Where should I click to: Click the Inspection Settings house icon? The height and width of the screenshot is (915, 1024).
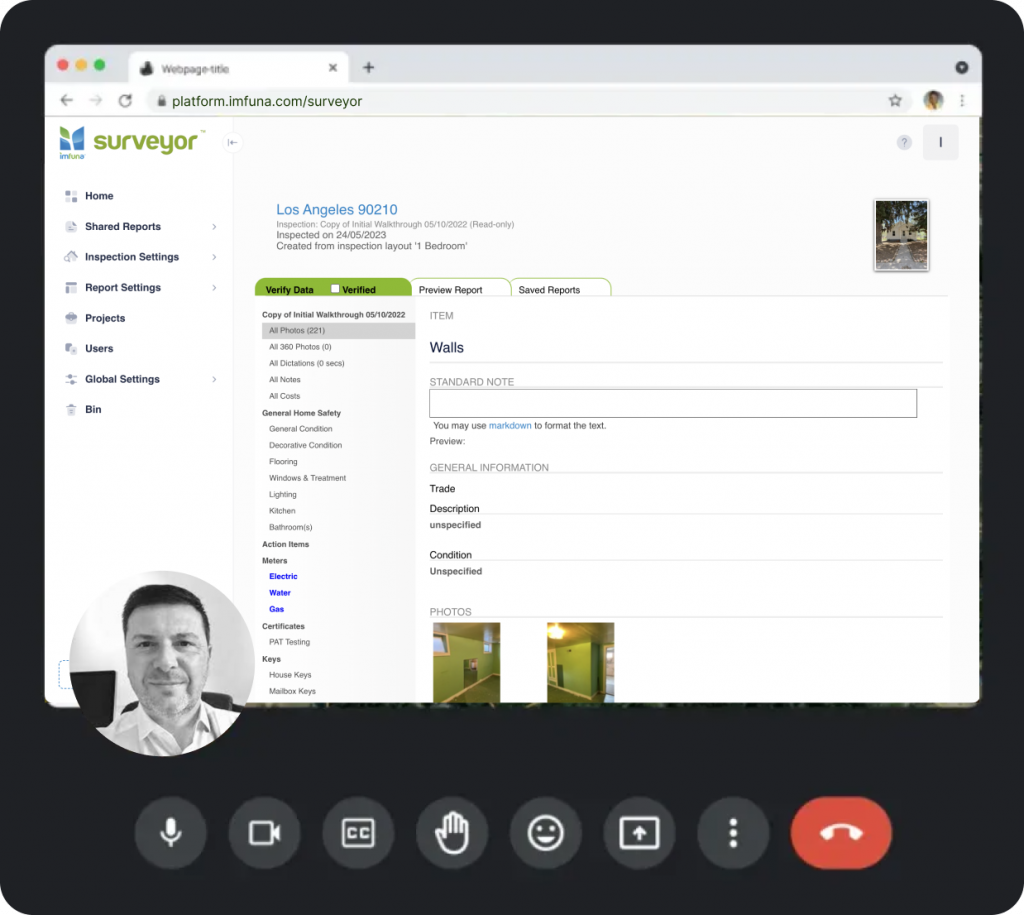point(70,257)
